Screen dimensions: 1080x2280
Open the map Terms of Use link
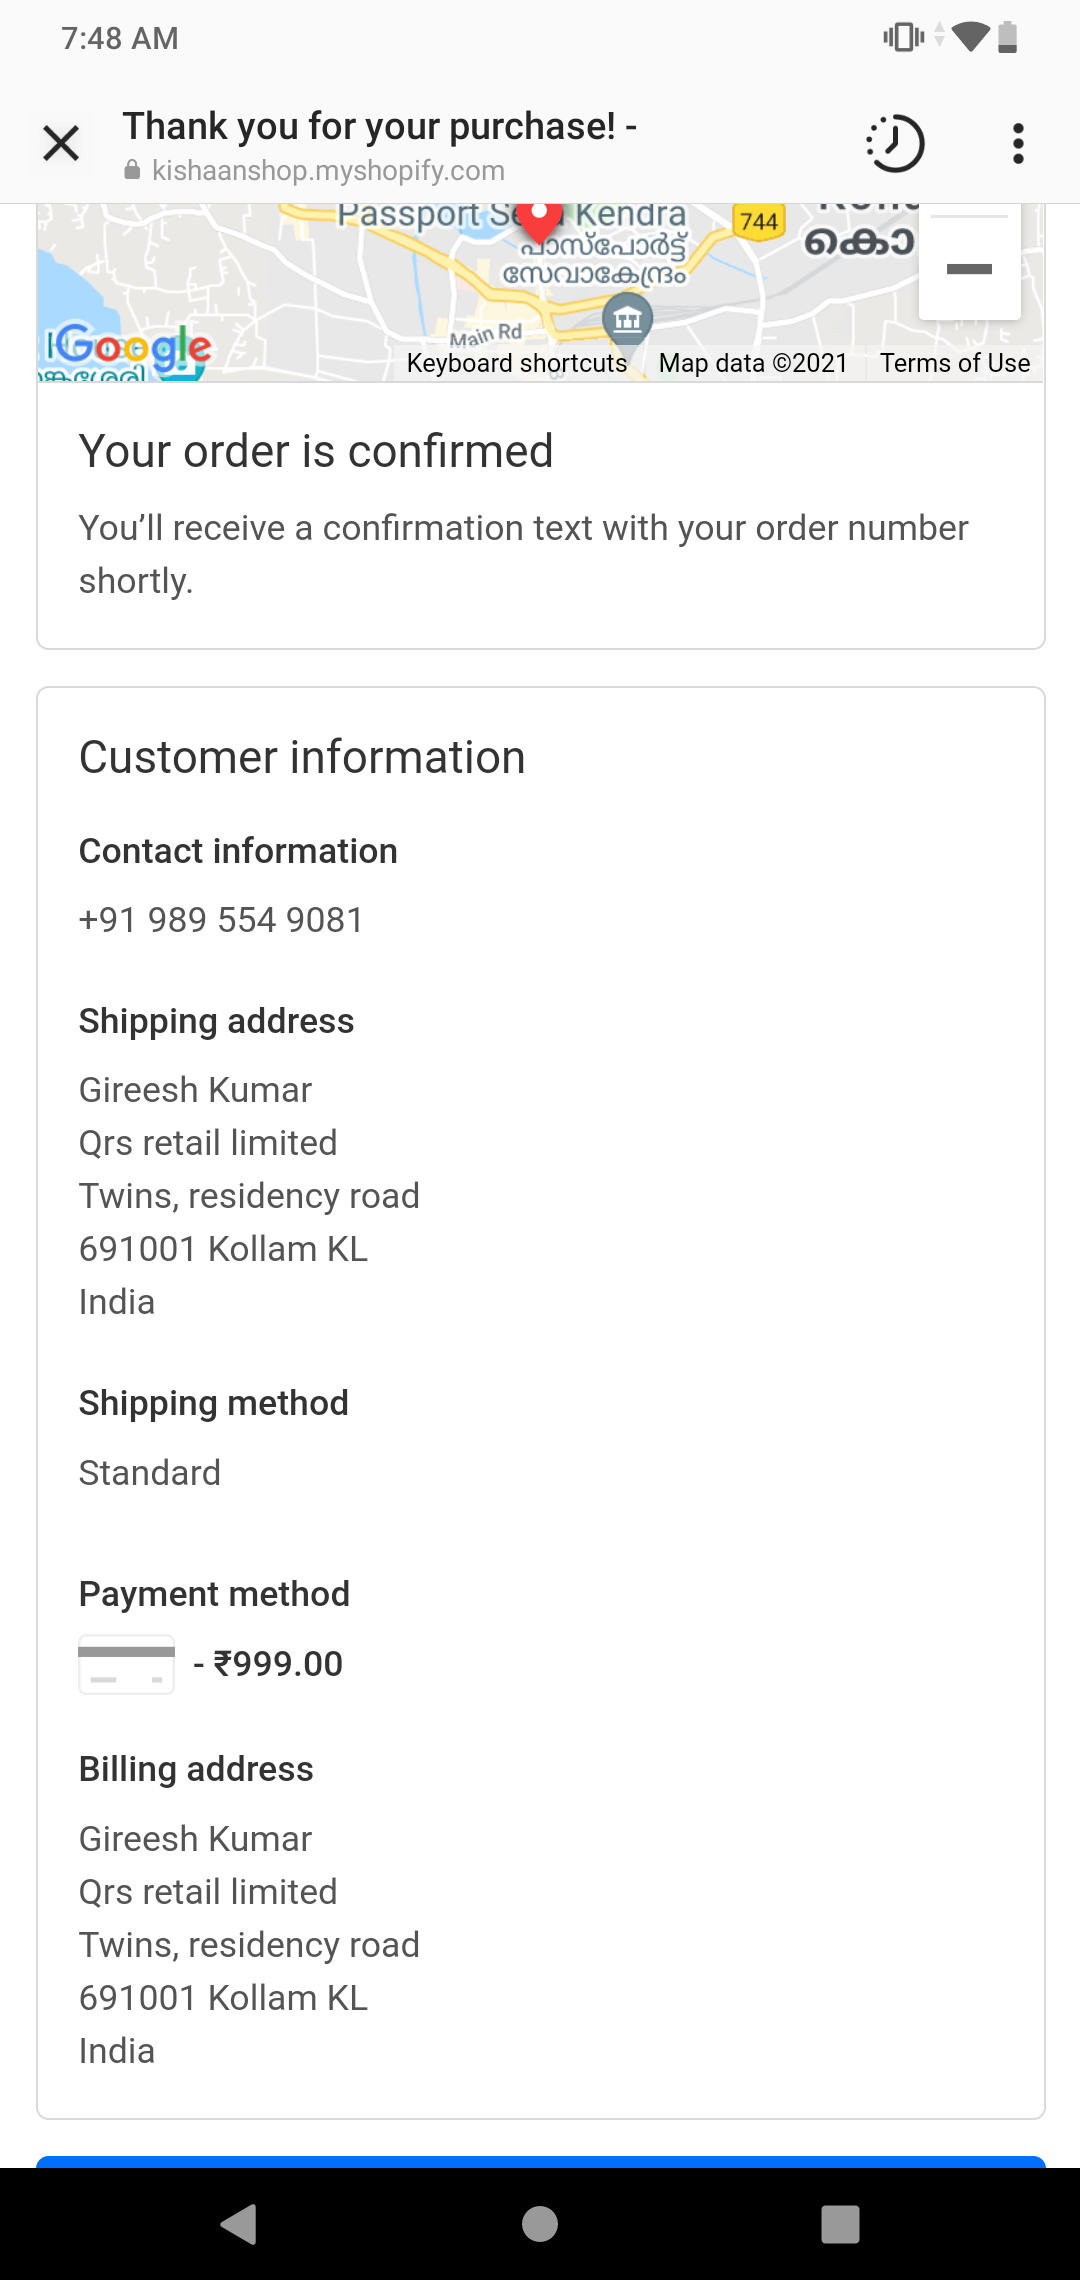(954, 363)
